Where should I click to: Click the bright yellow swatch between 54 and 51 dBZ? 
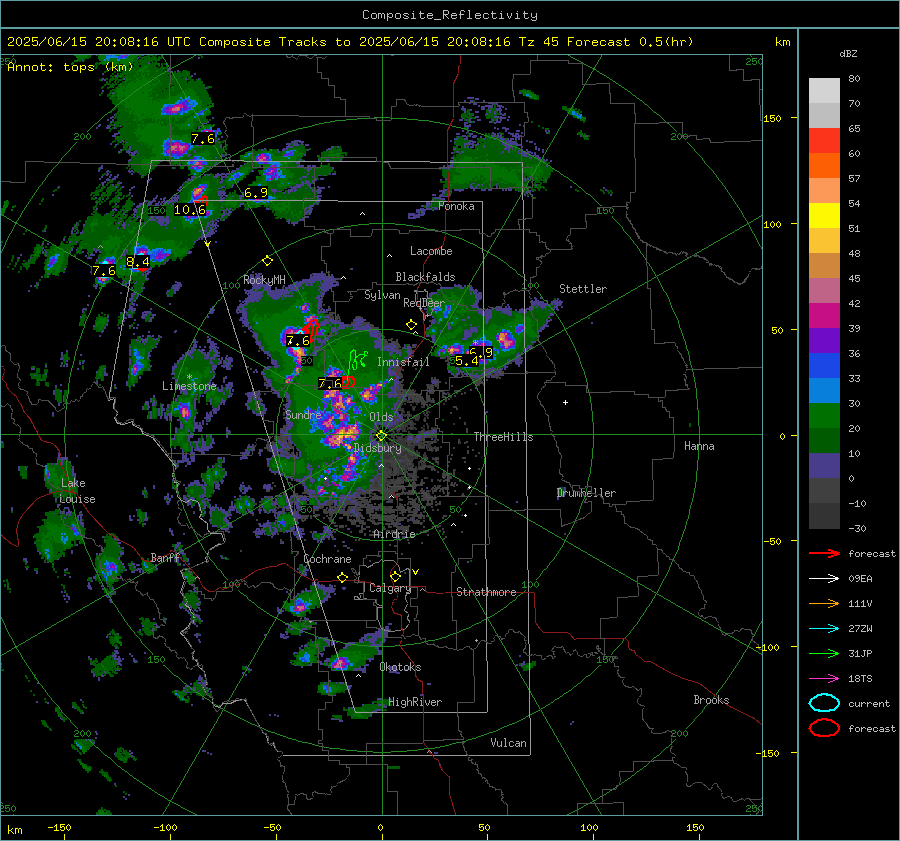click(x=824, y=216)
